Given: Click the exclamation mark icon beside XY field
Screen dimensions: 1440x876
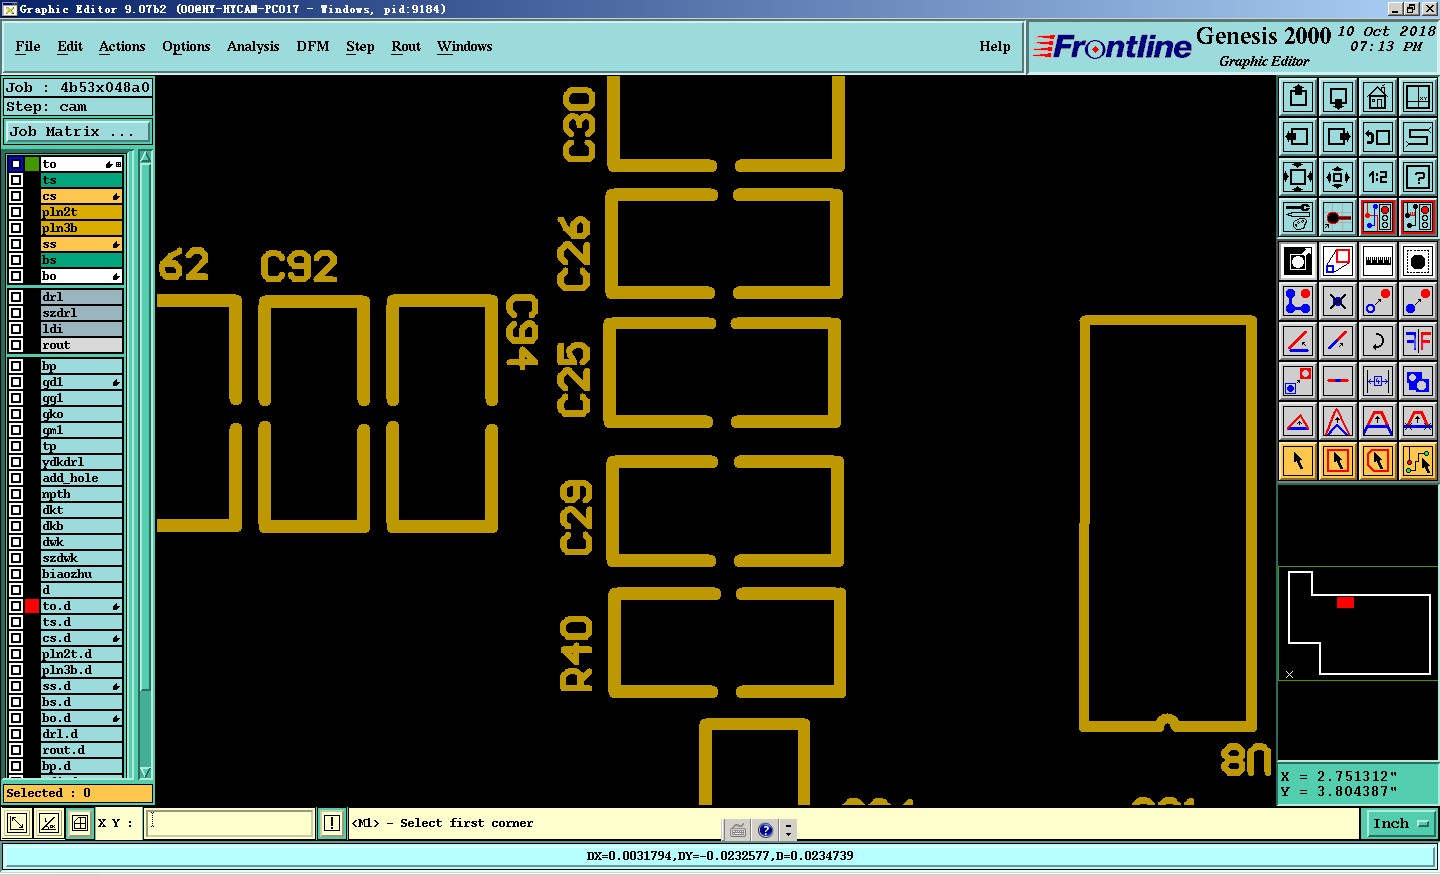Looking at the screenshot, I should (x=332, y=823).
